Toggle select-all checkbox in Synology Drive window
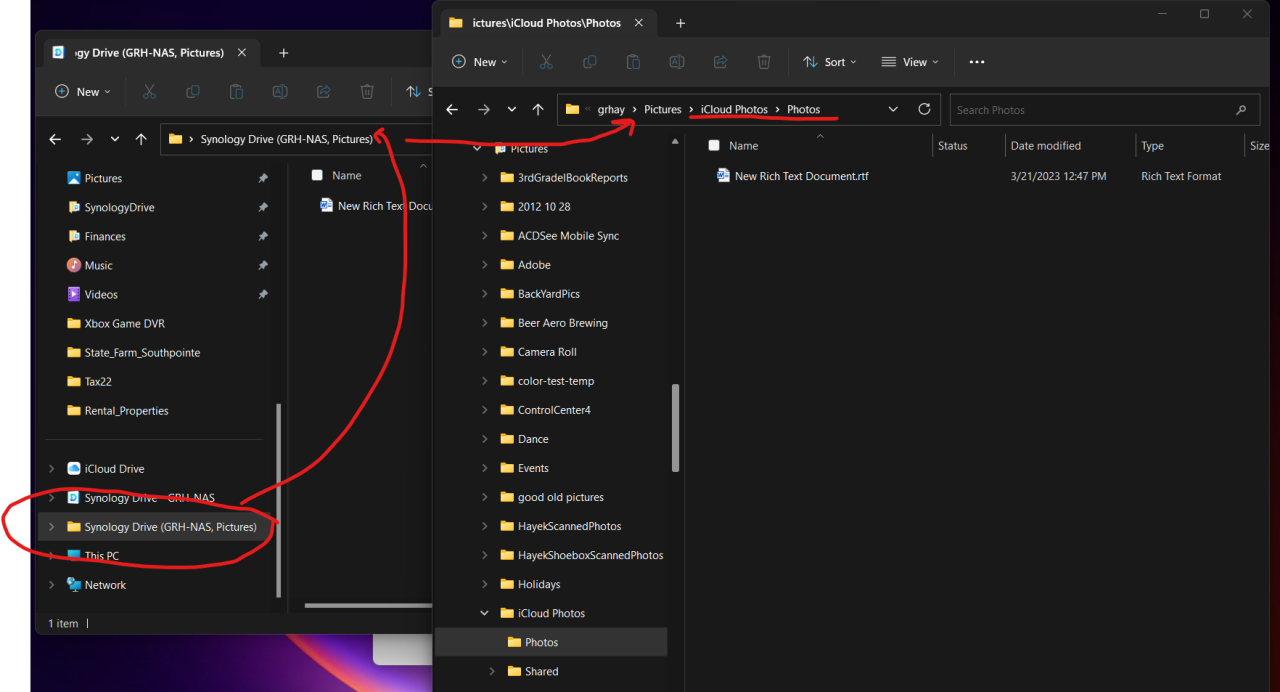The width and height of the screenshot is (1280, 692). pyautogui.click(x=317, y=175)
